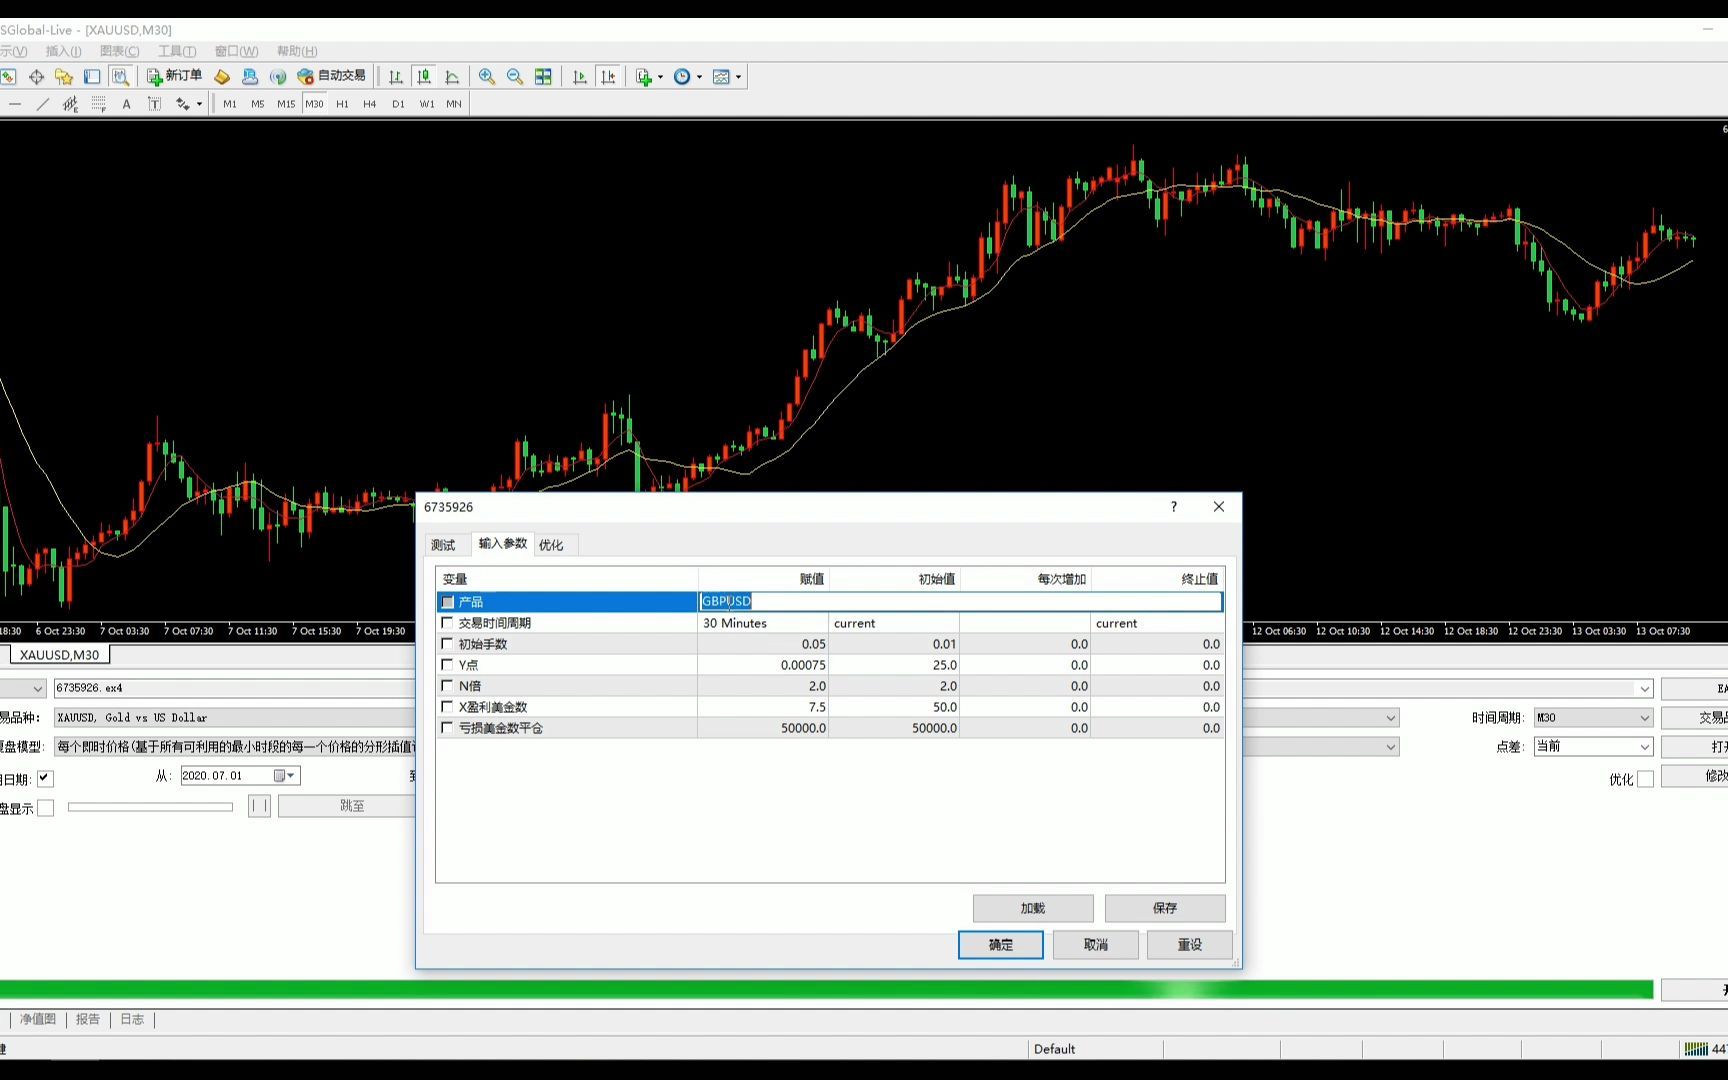
Task: Open the templates icon
Action: coord(721,77)
